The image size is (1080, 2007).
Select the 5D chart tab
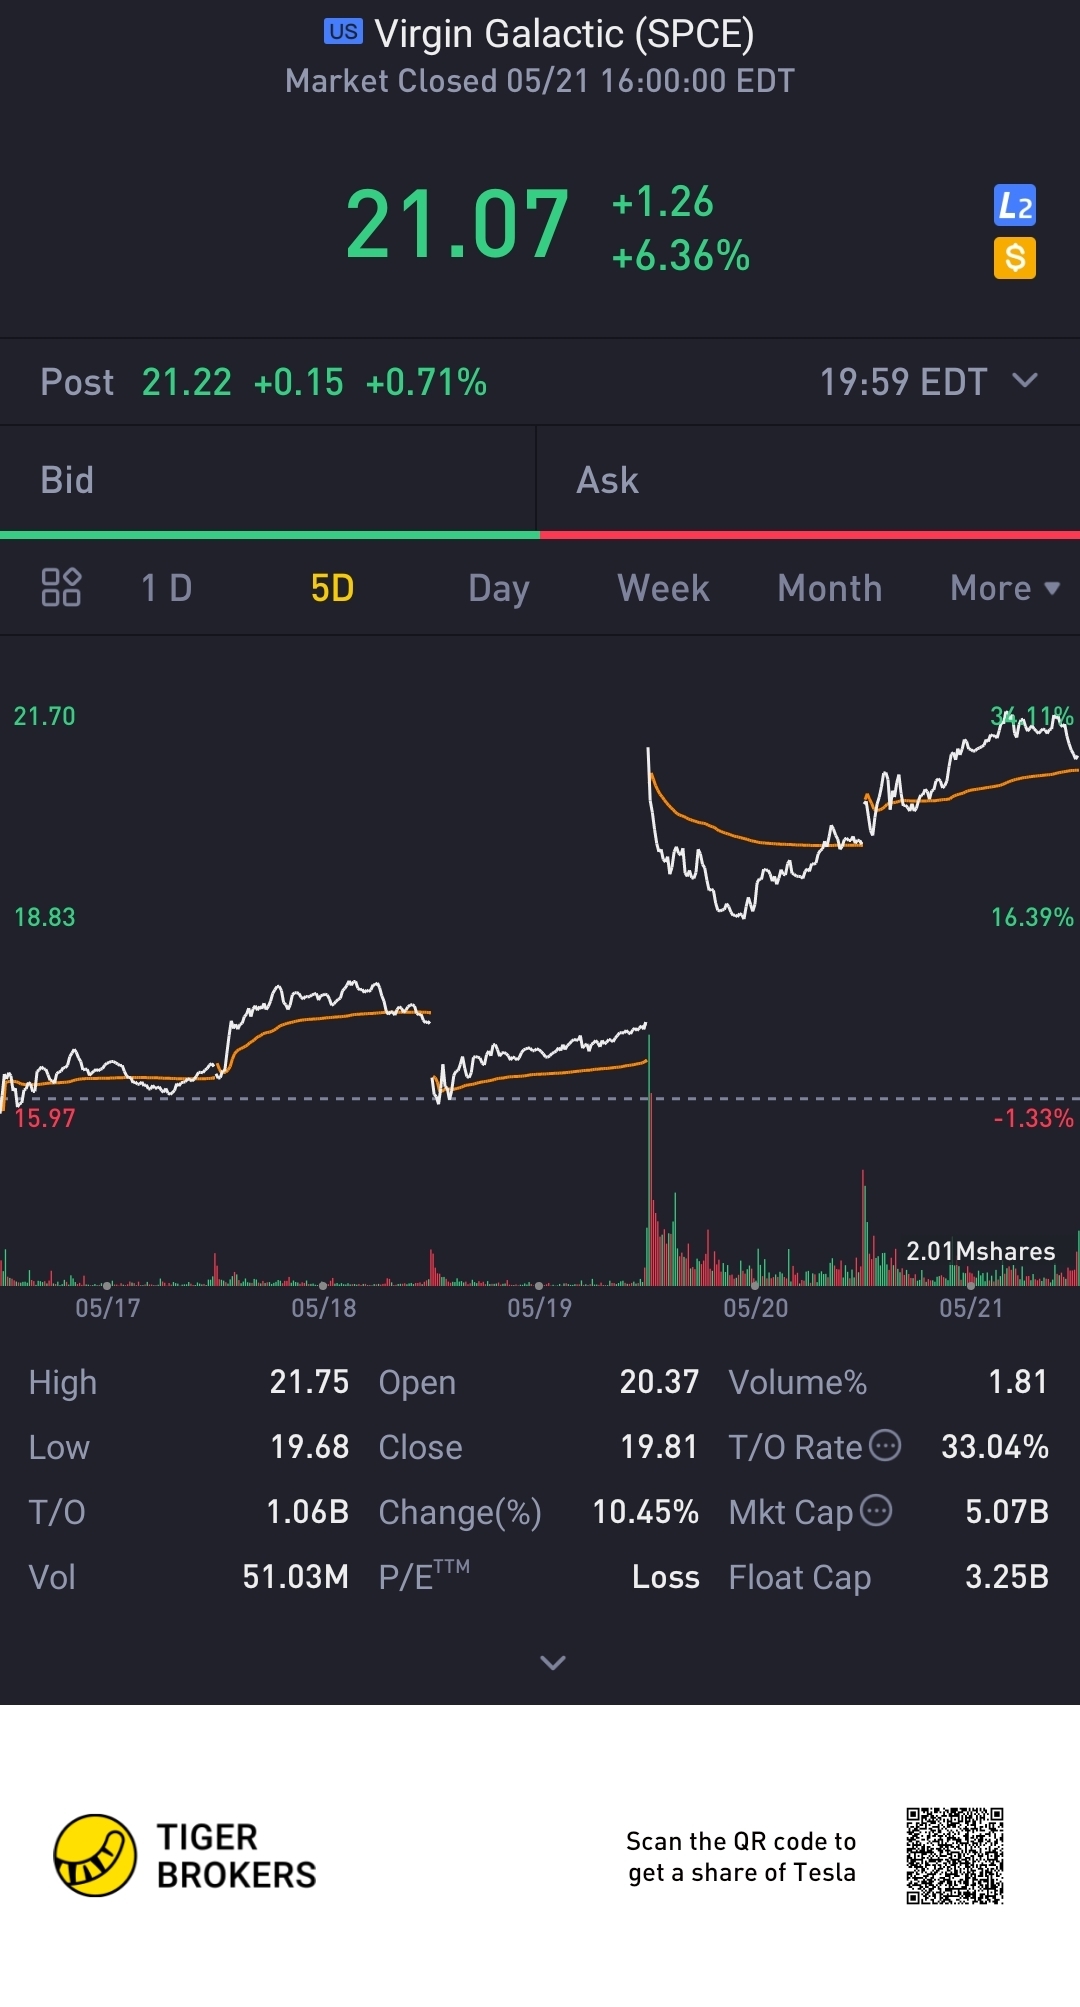[x=332, y=588]
